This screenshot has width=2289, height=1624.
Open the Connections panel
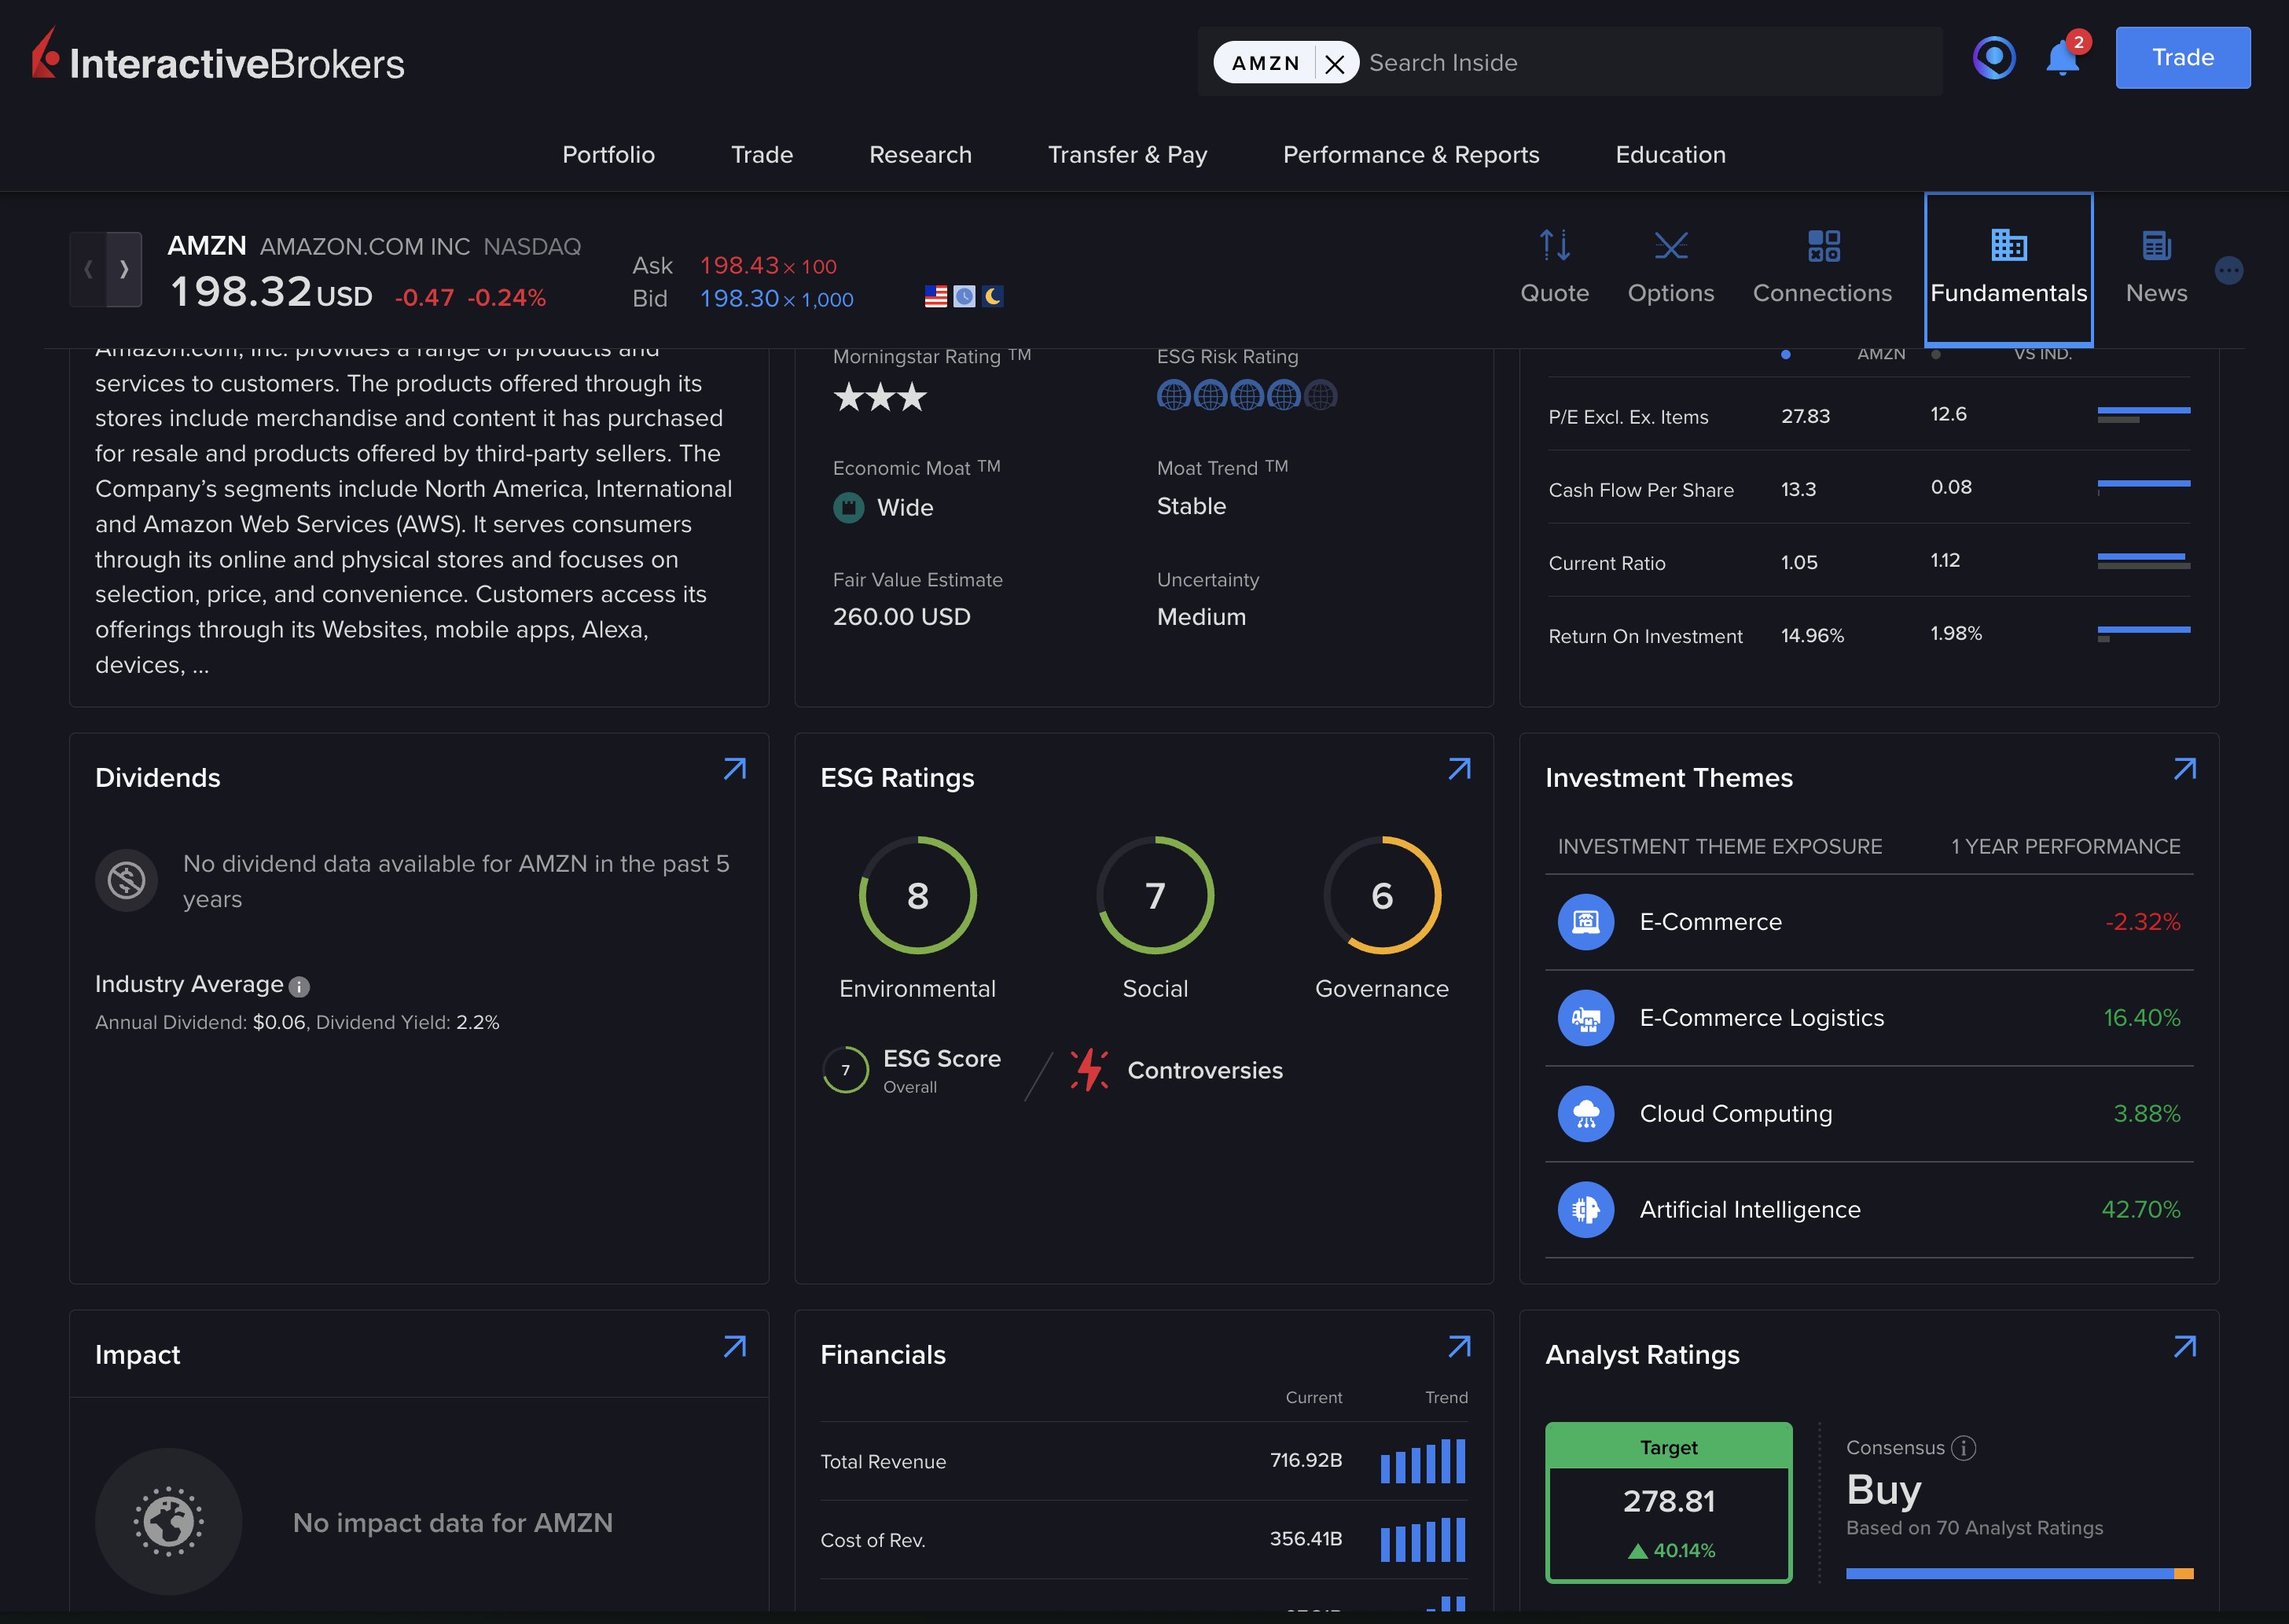tap(1822, 265)
